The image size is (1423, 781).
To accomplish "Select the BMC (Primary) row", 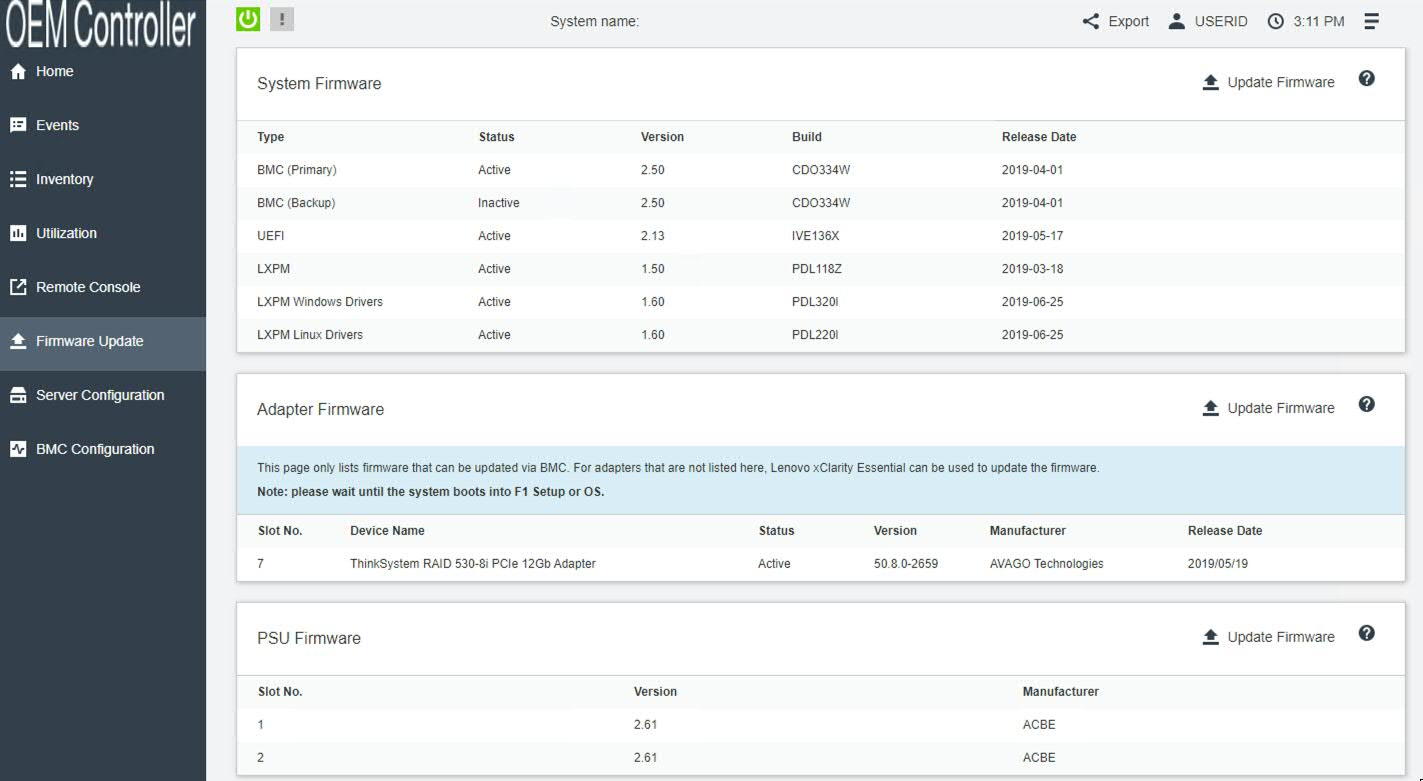I will pos(820,170).
